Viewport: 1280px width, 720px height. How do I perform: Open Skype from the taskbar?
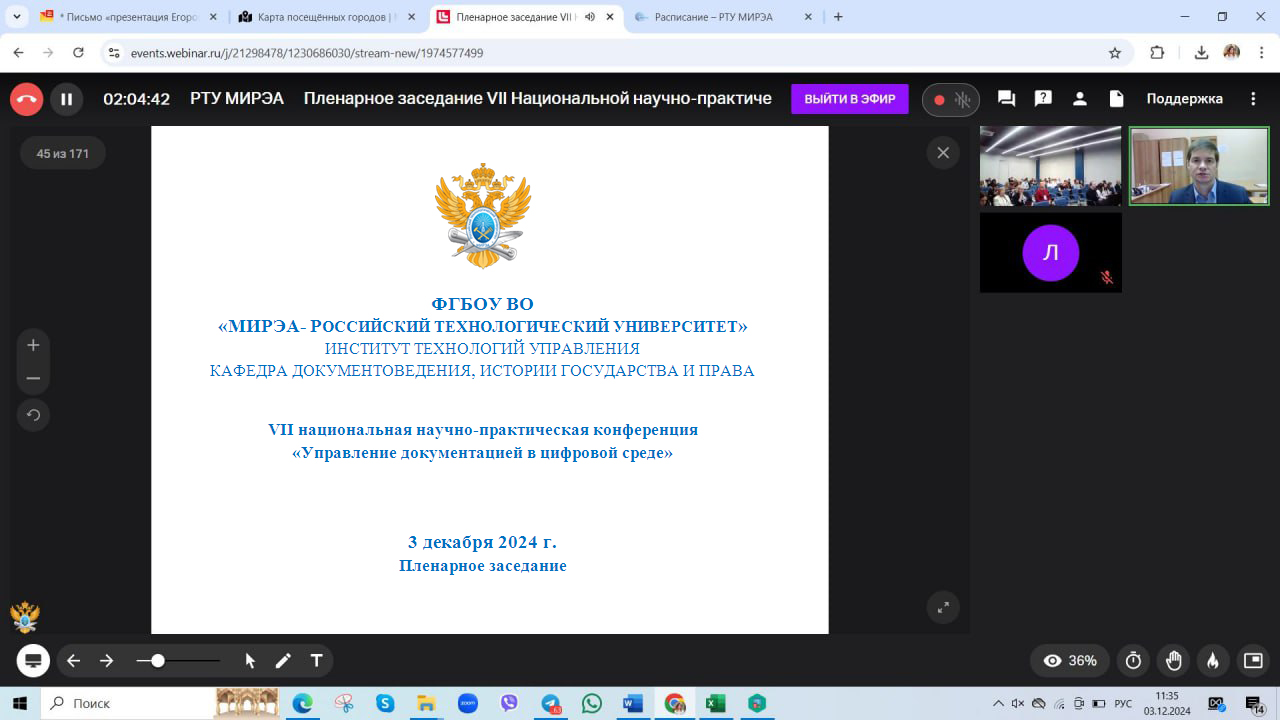coord(385,703)
